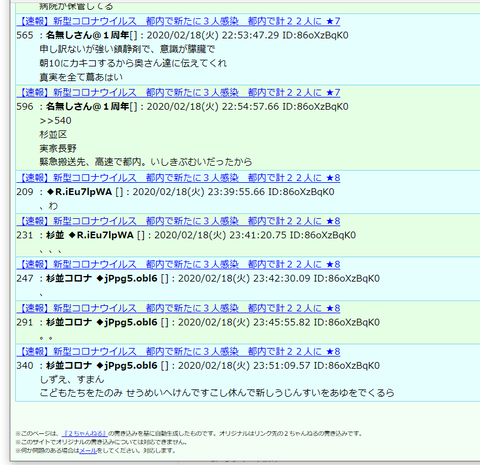The image size is (480, 465).
Task: Click ID:86oXzBqK0 on post 291
Action: tap(347, 322)
